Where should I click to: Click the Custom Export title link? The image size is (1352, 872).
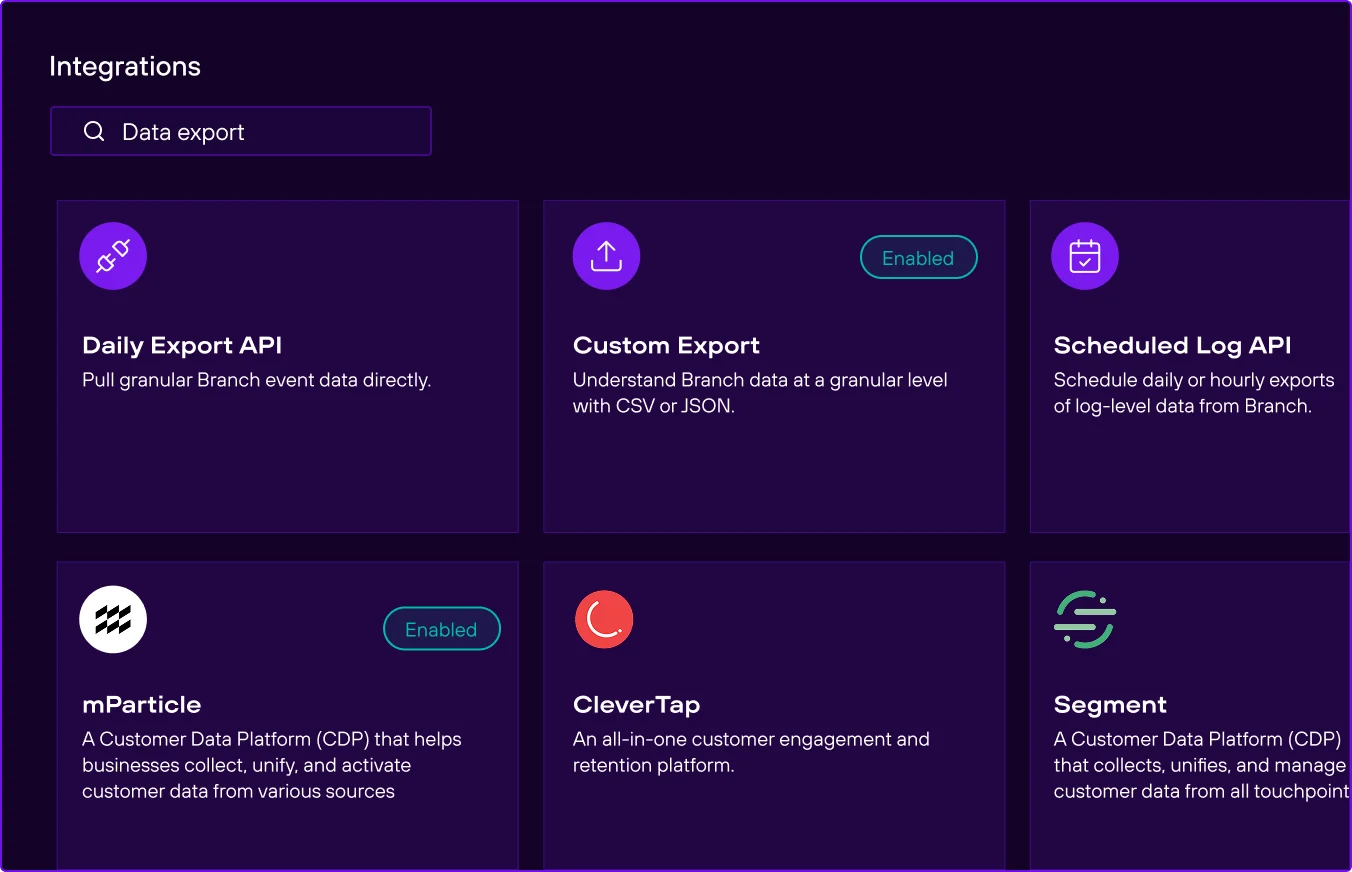[x=666, y=345]
